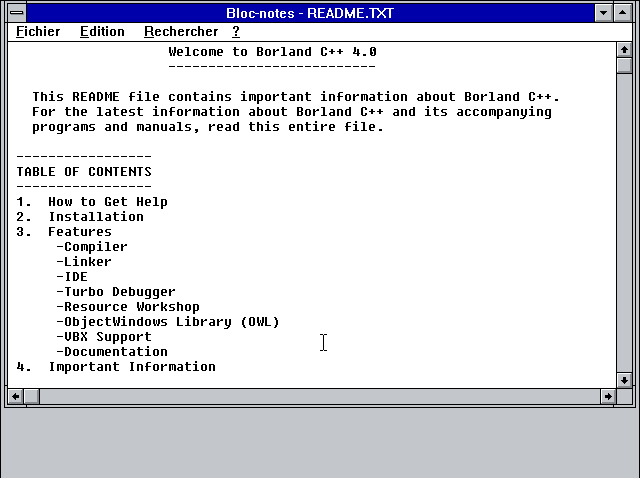Click the 'Welcome to Borland C++ 4.0' heading
Viewport: 640px width, 478px height.
point(272,52)
